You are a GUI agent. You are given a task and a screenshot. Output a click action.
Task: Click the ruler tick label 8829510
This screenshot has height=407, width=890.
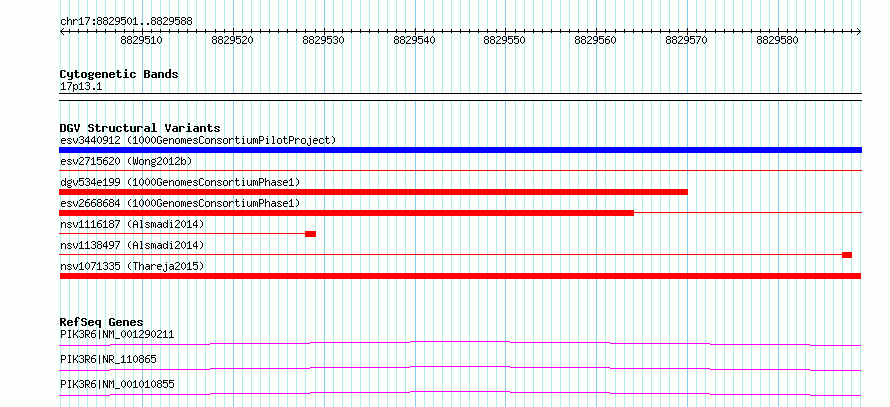[141, 40]
